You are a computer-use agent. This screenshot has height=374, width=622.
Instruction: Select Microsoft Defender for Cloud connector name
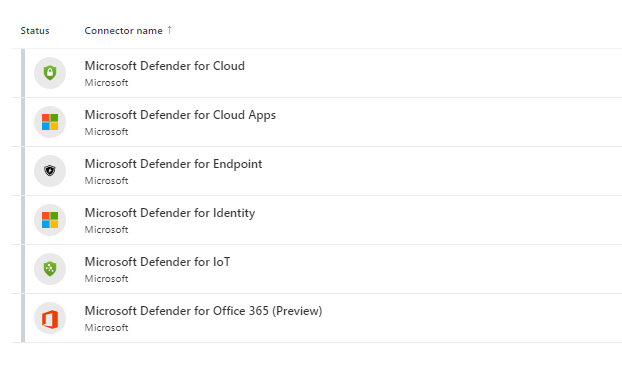(x=165, y=66)
